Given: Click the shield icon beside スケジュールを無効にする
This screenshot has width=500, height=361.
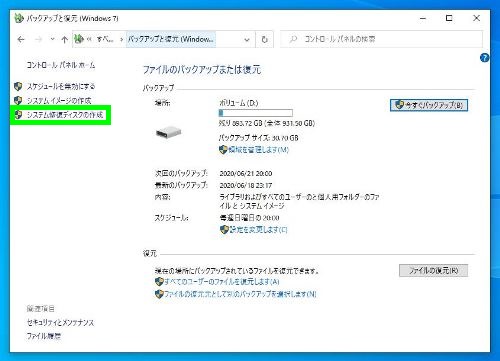Looking at the screenshot, I should [x=18, y=86].
